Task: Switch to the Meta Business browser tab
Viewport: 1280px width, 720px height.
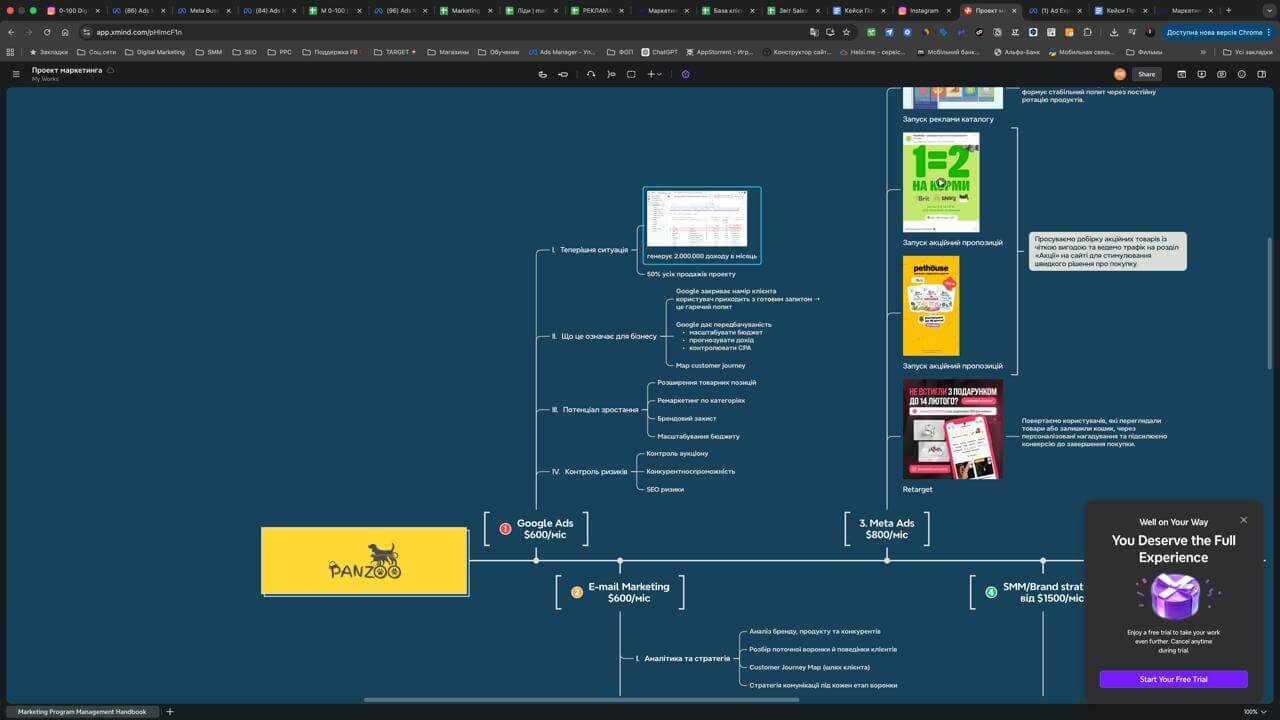Action: pos(204,10)
